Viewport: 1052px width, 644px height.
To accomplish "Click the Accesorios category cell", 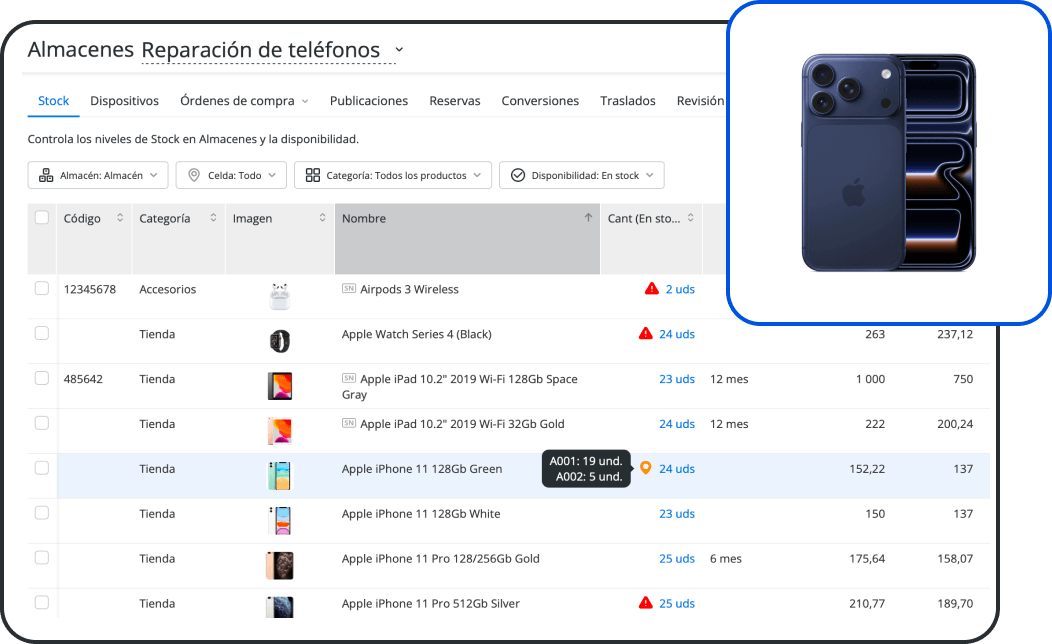I will pyautogui.click(x=168, y=289).
